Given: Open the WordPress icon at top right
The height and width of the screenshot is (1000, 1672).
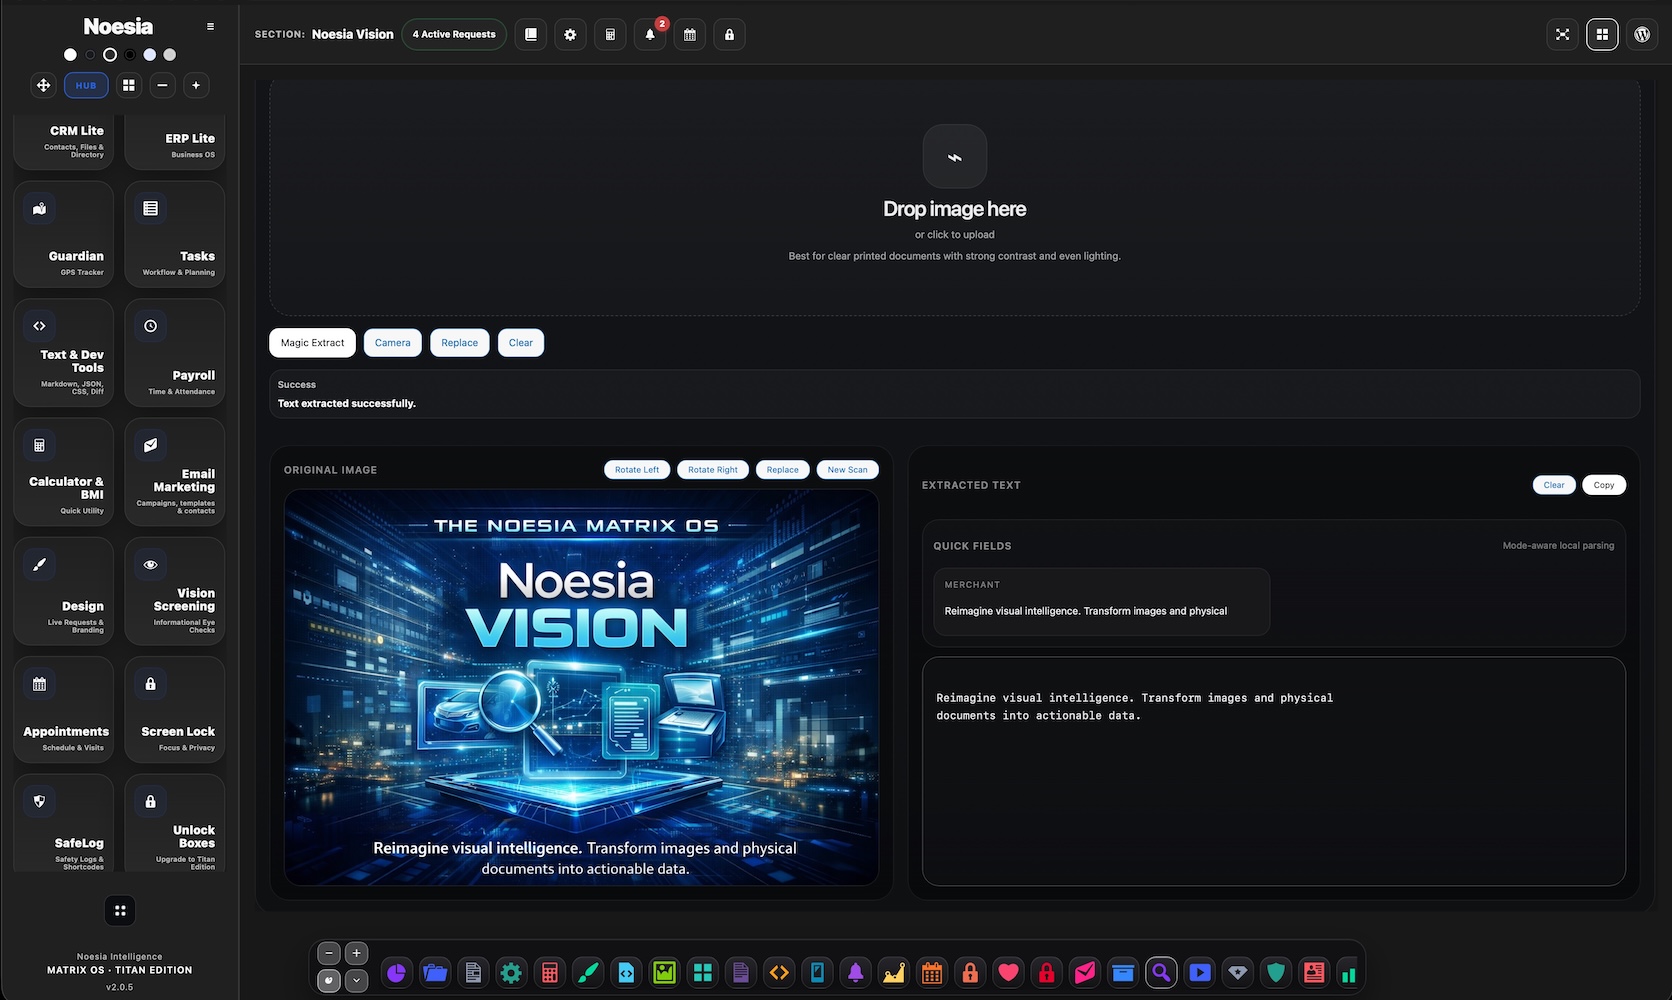Looking at the screenshot, I should click(1642, 34).
